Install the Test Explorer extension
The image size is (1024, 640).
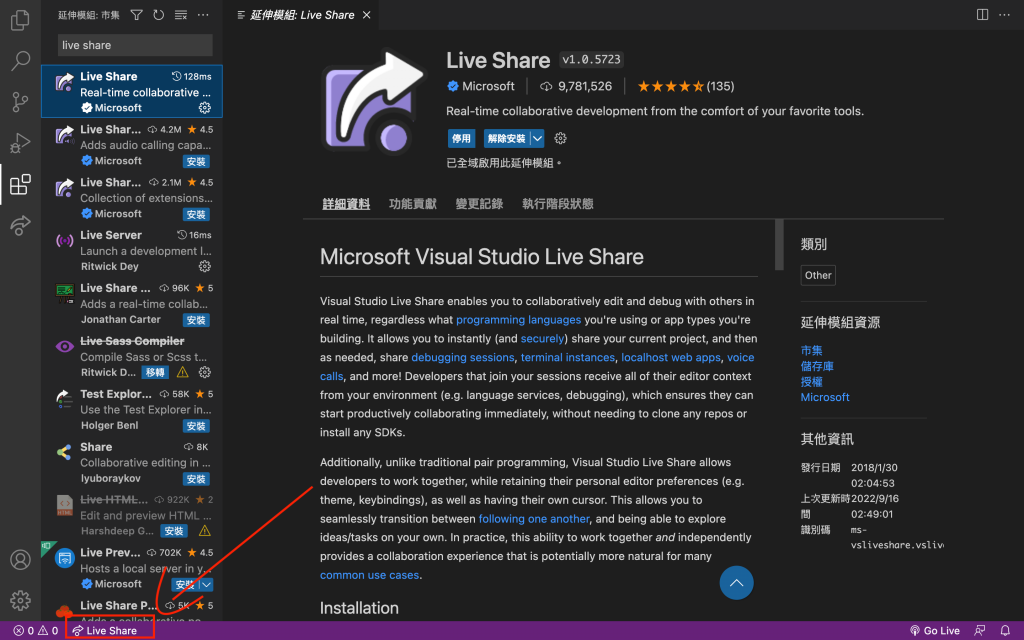pos(196,426)
